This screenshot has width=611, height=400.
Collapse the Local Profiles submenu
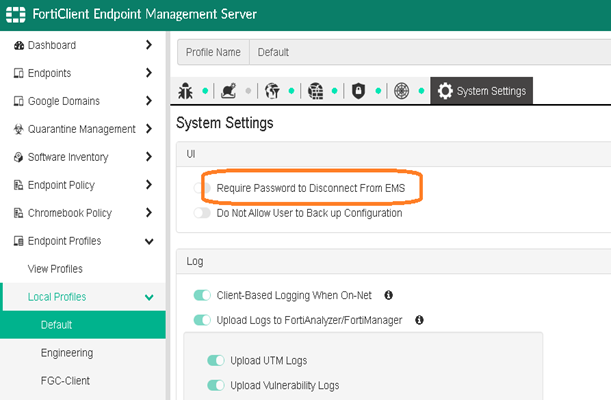click(149, 297)
